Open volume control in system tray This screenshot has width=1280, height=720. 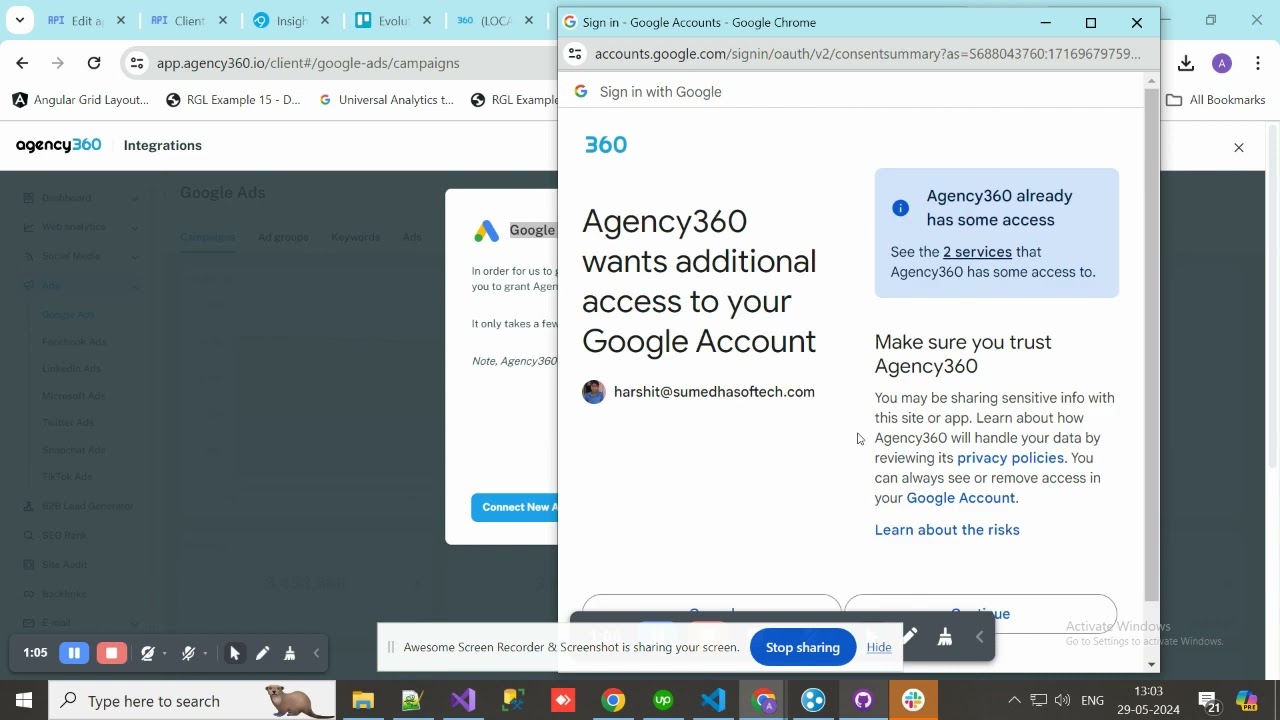pos(1063,701)
